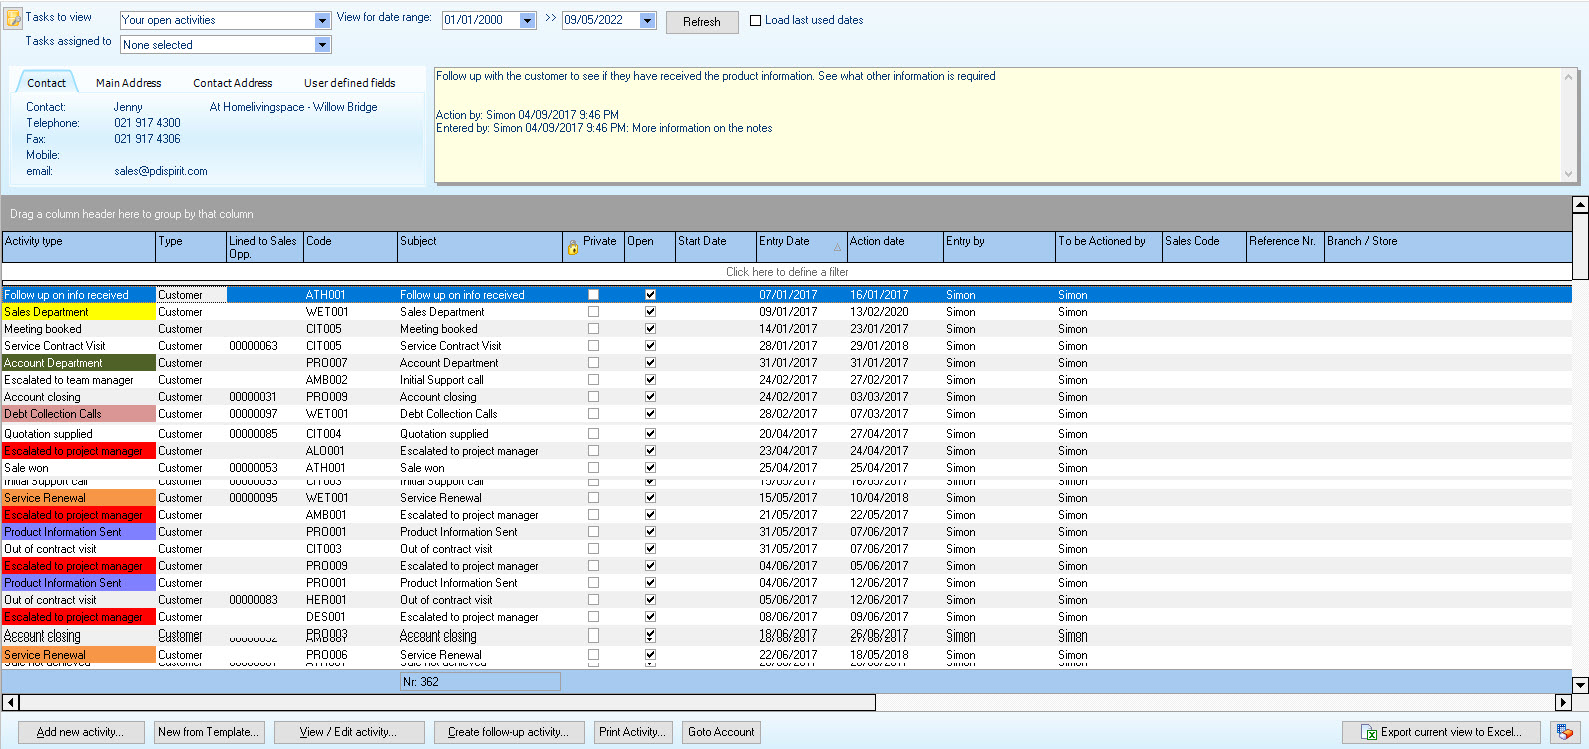Expand the Tasks assigned to dropdown
1589x749 pixels.
click(322, 45)
